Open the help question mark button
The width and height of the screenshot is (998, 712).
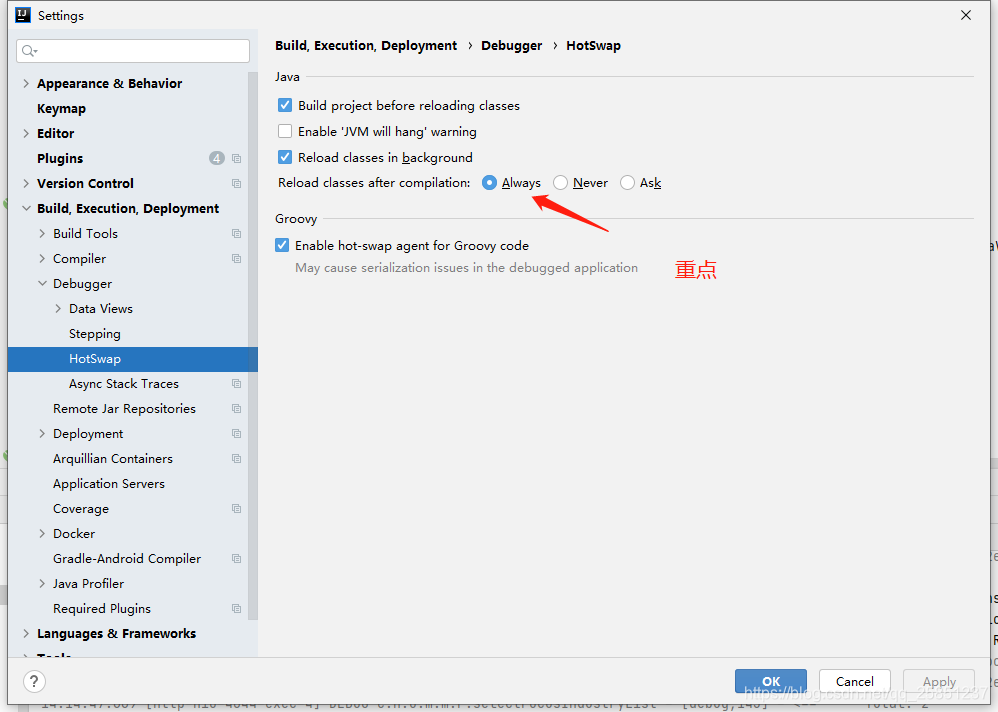(x=34, y=681)
